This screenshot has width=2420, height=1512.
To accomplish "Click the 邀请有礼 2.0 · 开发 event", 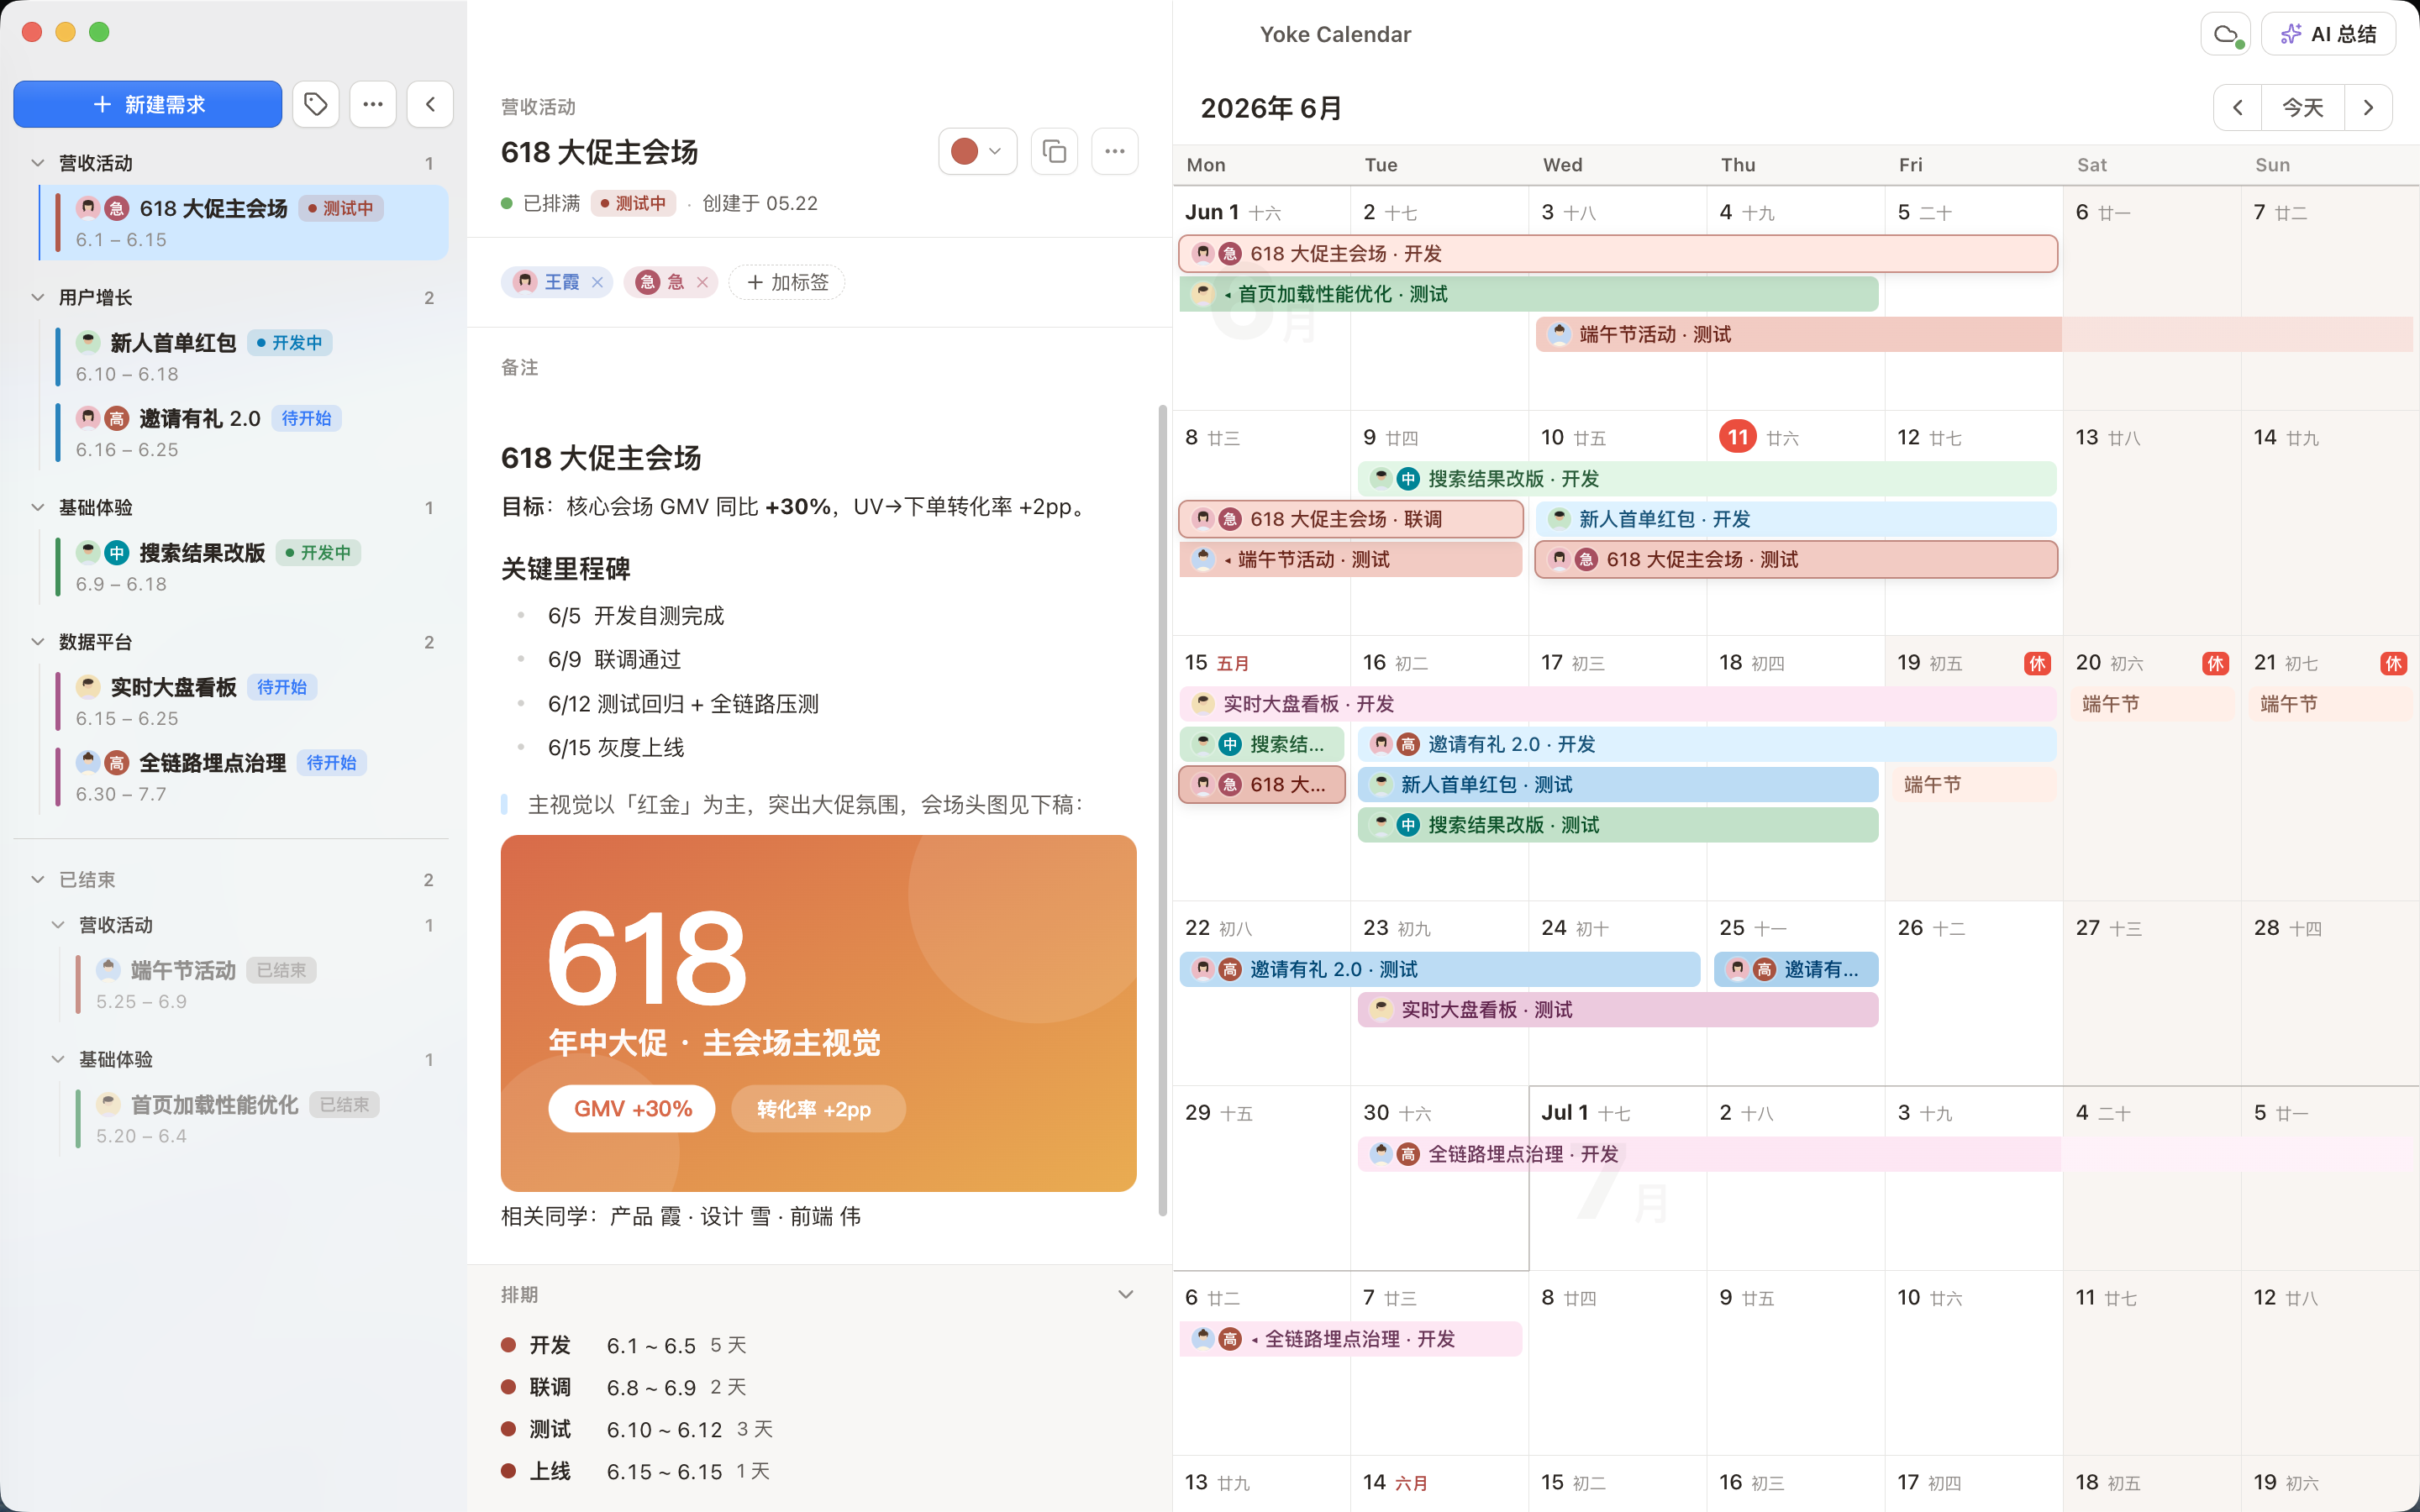I will coord(1707,744).
